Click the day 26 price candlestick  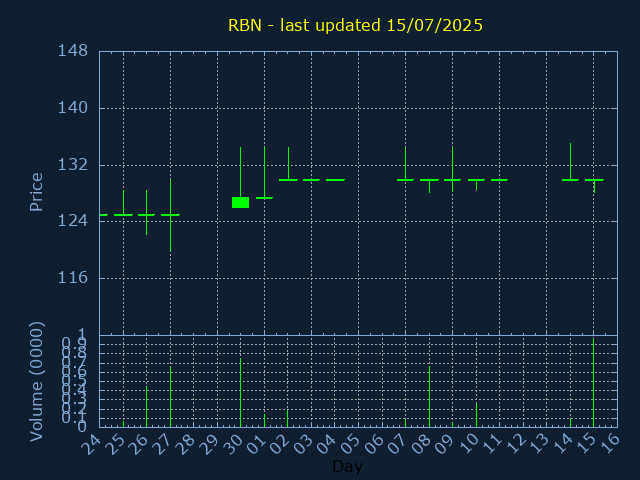pyautogui.click(x=147, y=213)
